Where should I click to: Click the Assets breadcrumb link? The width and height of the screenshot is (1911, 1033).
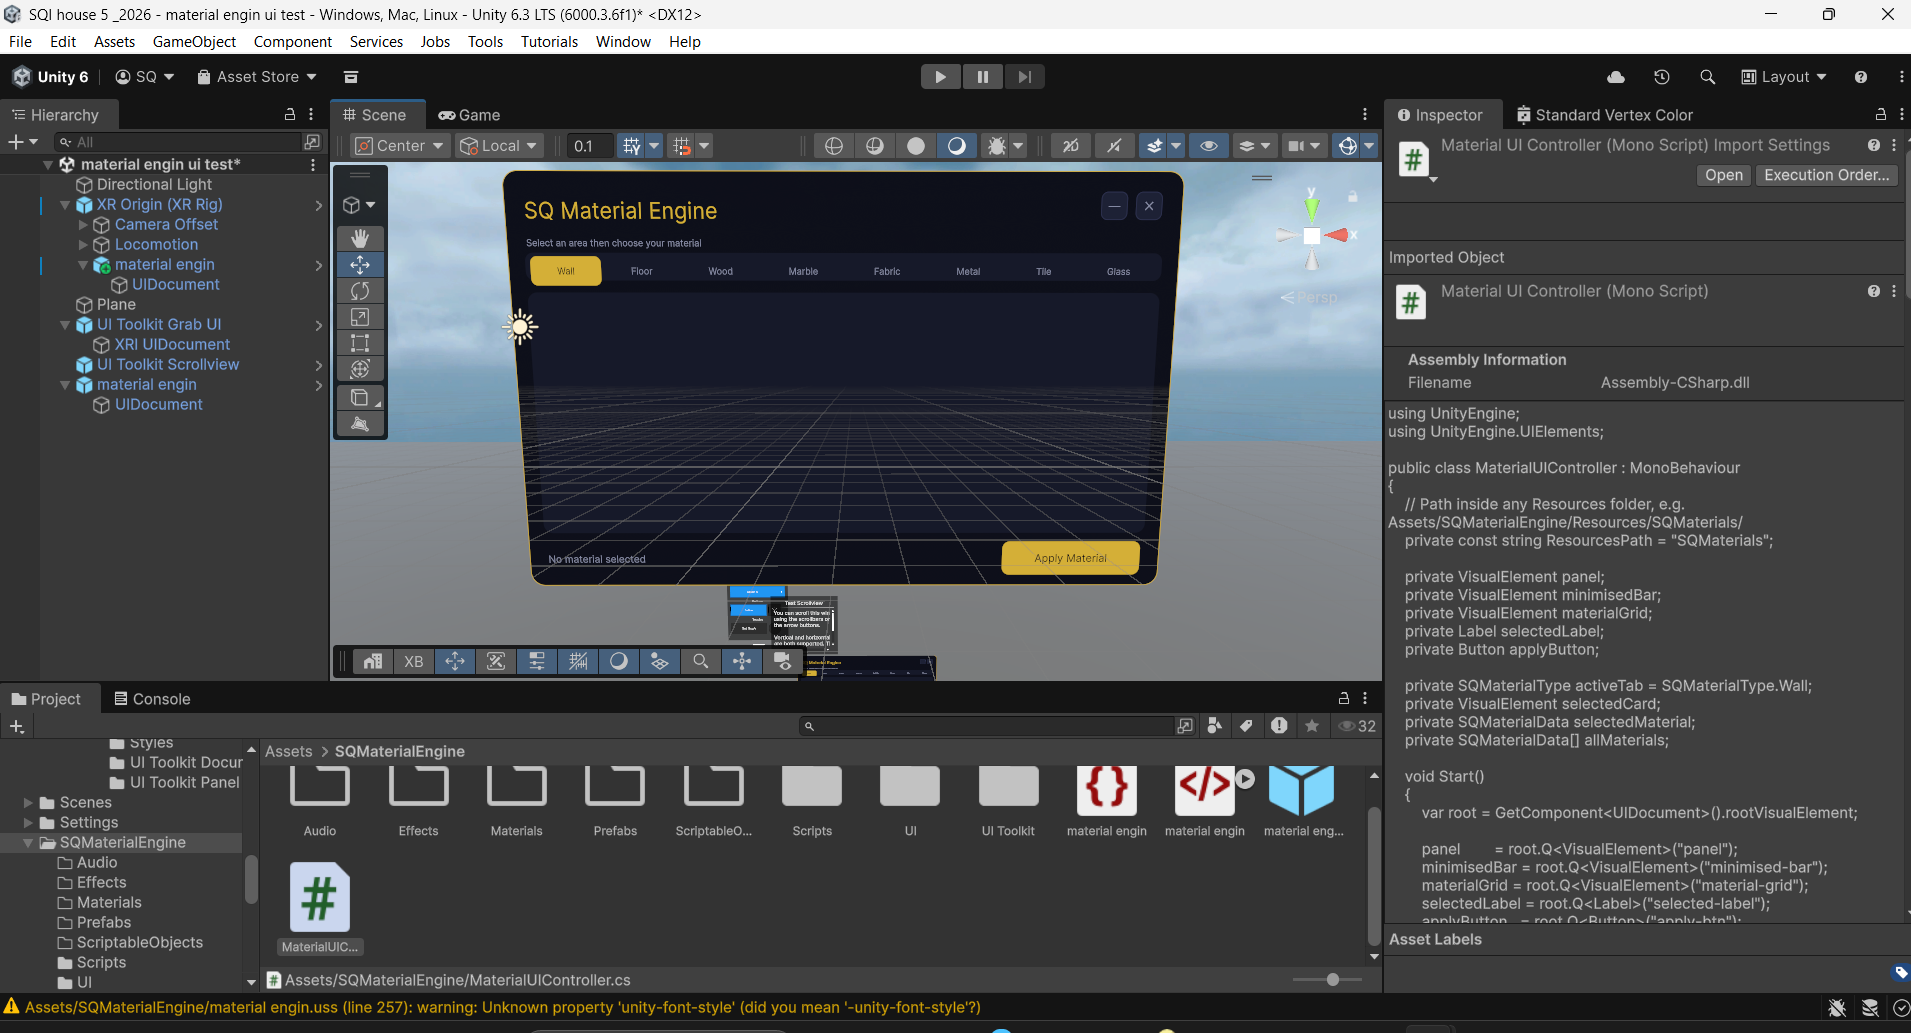point(288,752)
